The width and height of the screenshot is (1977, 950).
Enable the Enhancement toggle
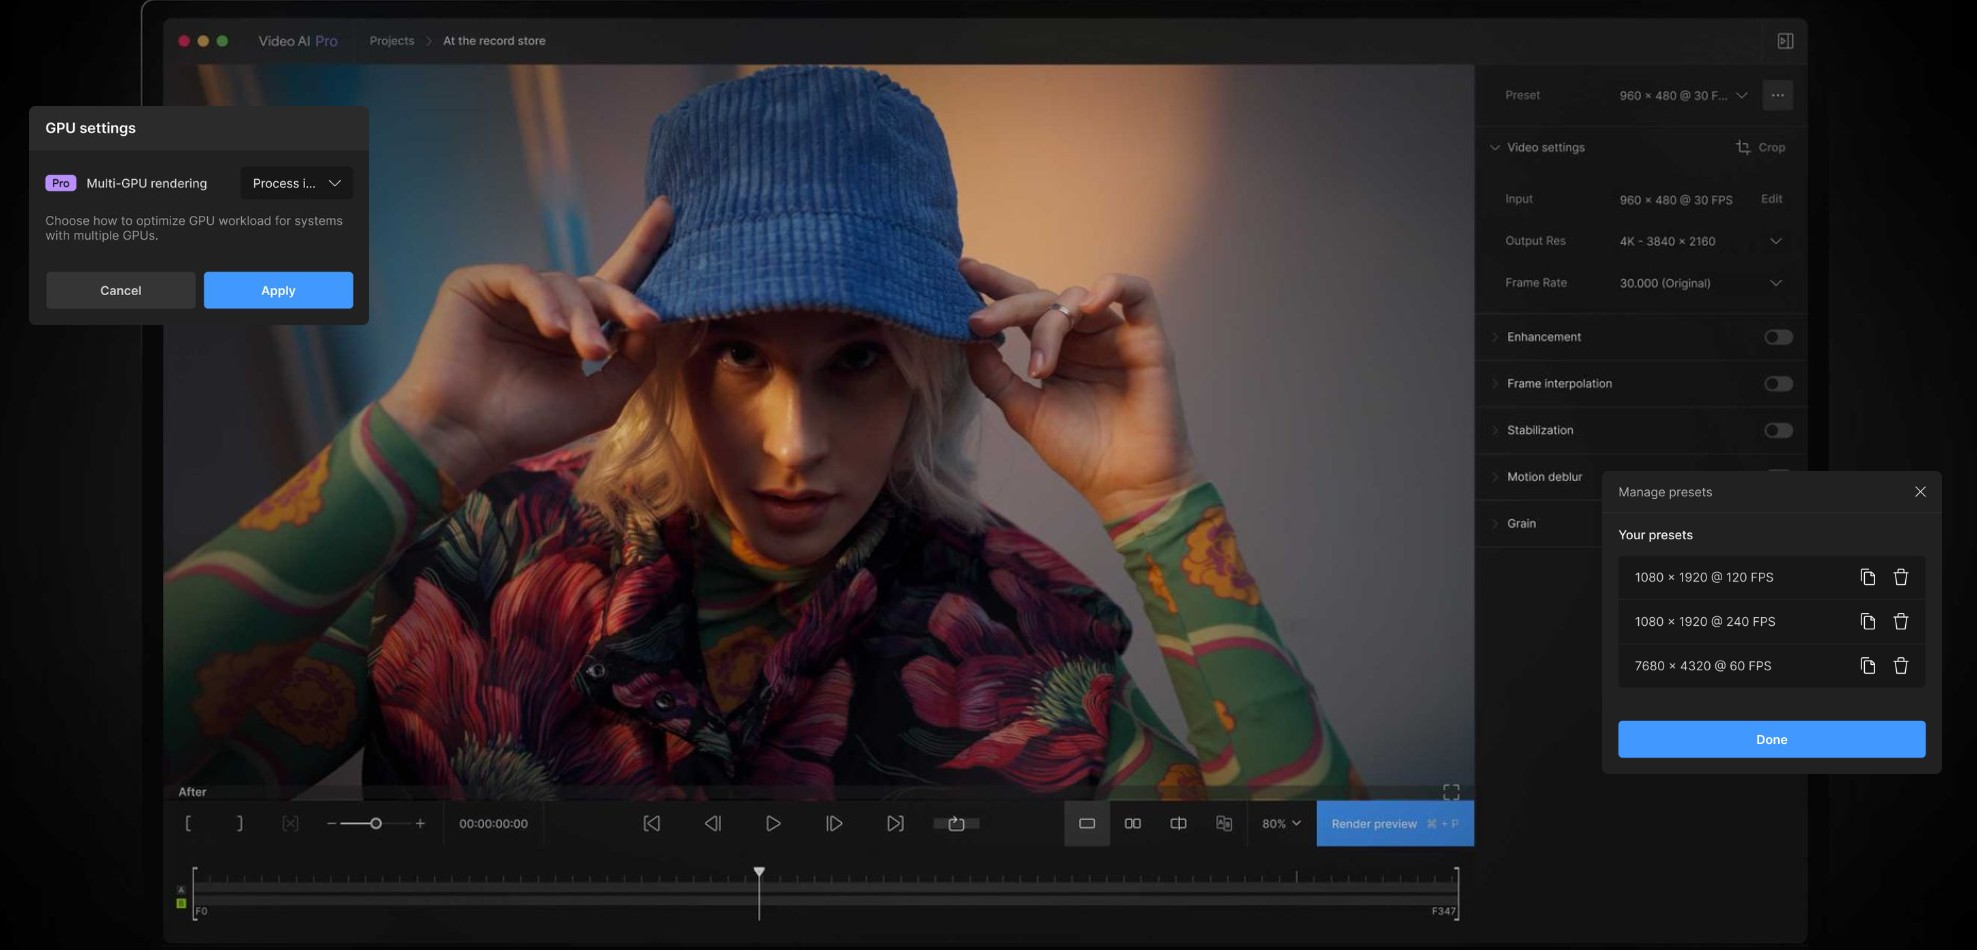1777,337
